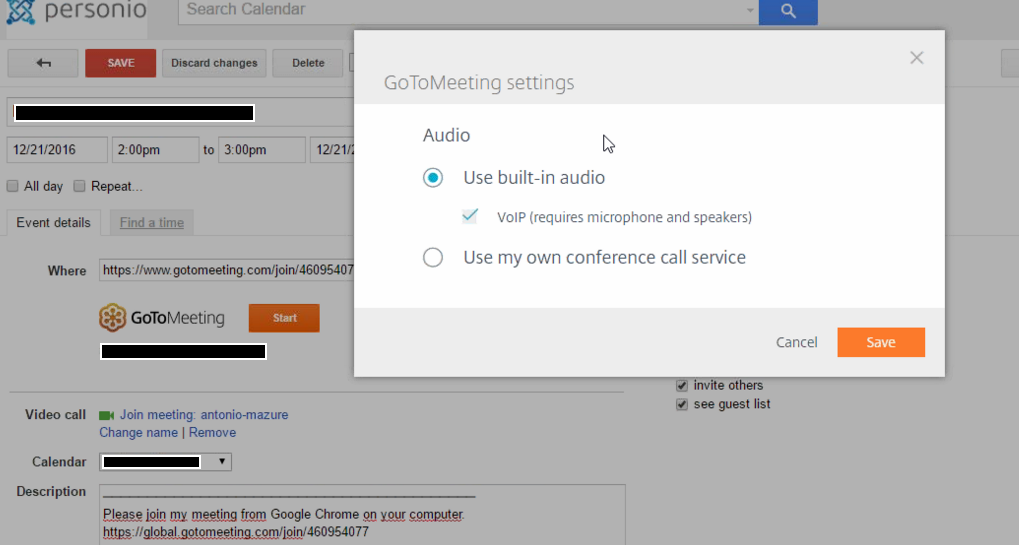This screenshot has width=1019, height=545.
Task: Uncheck see guest list permission
Action: click(x=681, y=405)
